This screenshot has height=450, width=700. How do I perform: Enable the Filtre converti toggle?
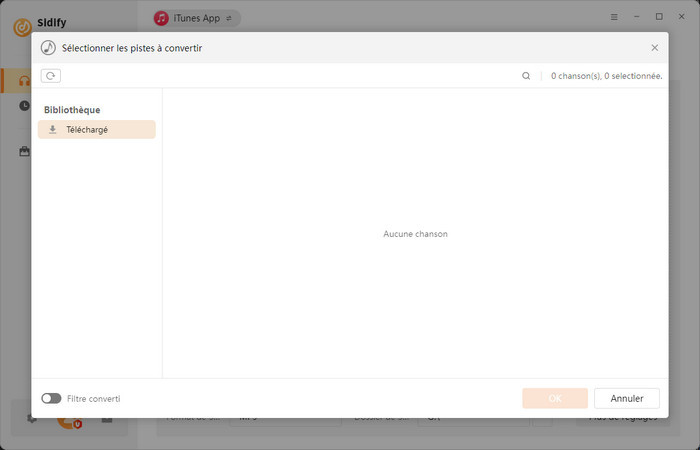click(x=51, y=398)
